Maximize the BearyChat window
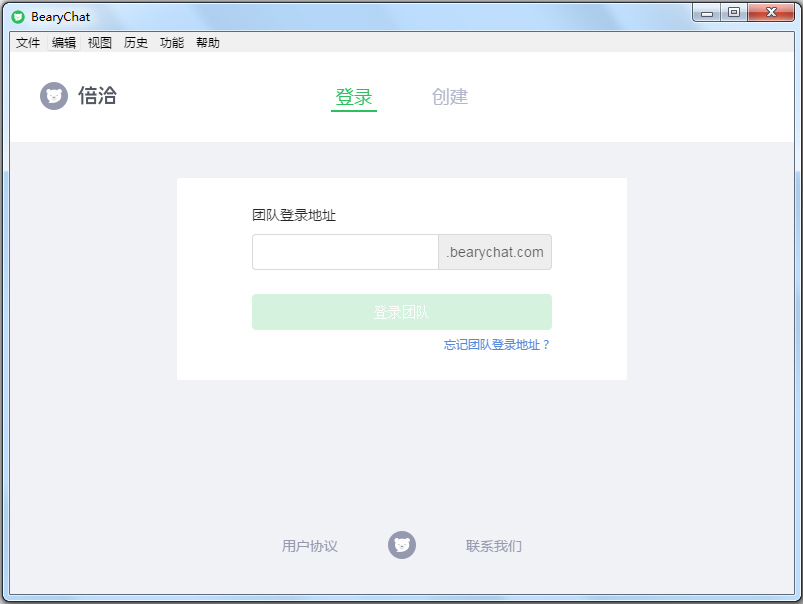 click(x=734, y=13)
